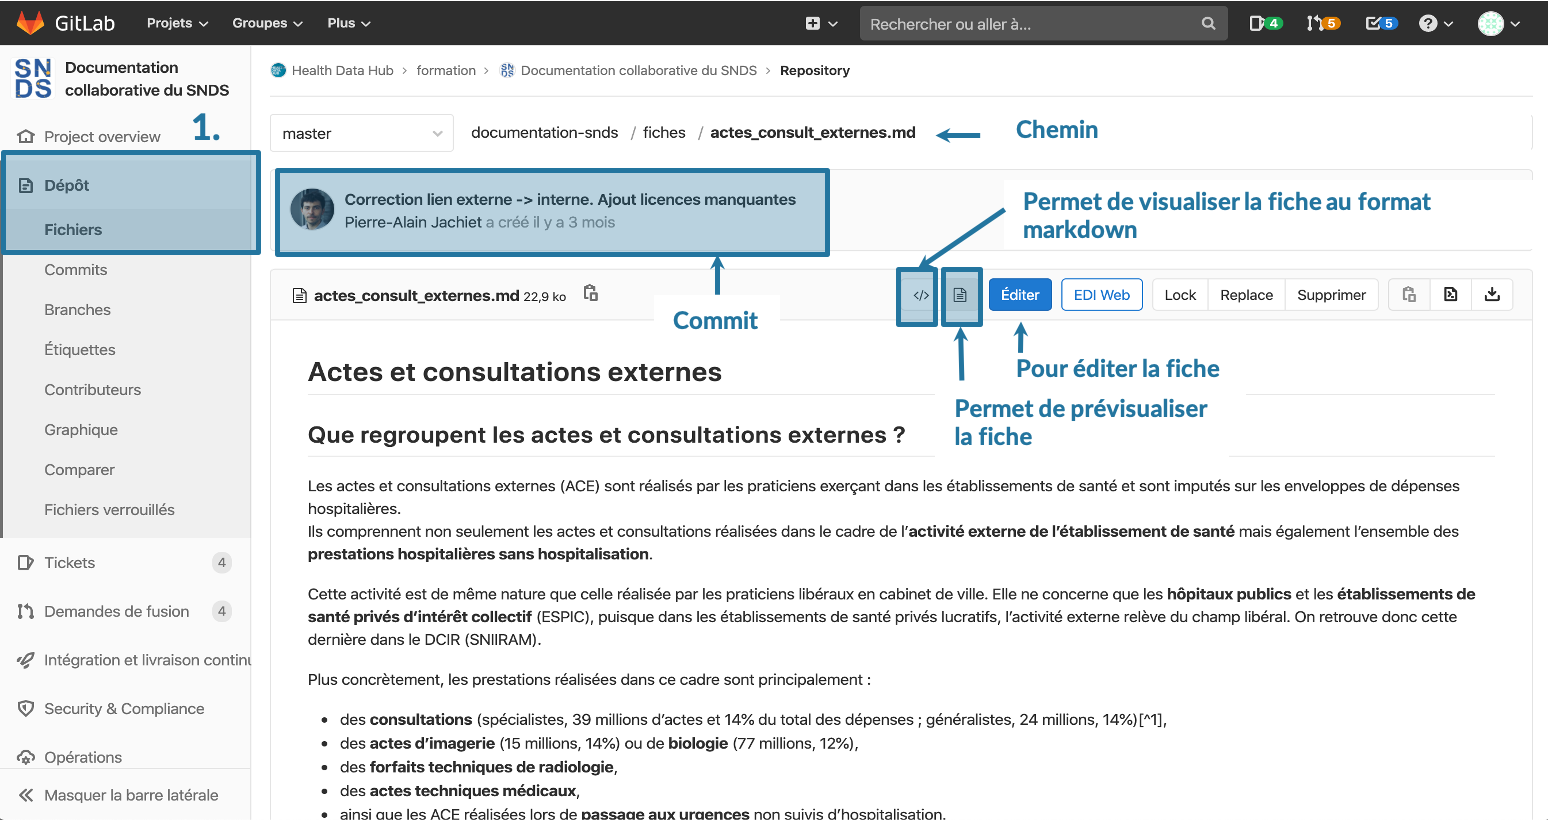Click the EDI Web button

tap(1101, 295)
